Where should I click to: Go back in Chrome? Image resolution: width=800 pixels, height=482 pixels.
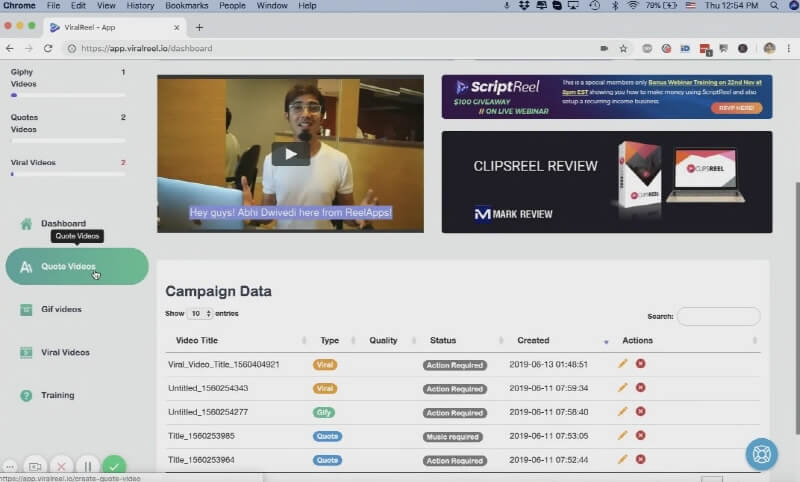pyautogui.click(x=10, y=48)
